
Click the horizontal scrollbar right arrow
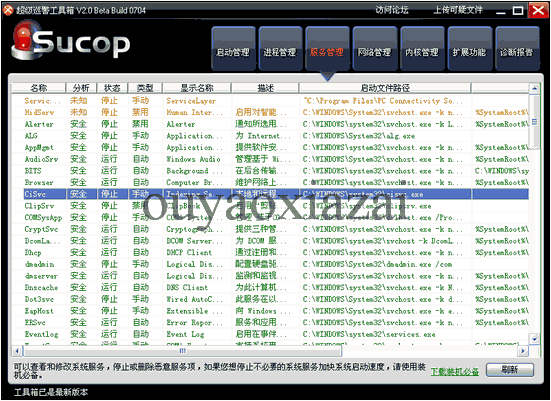click(523, 350)
